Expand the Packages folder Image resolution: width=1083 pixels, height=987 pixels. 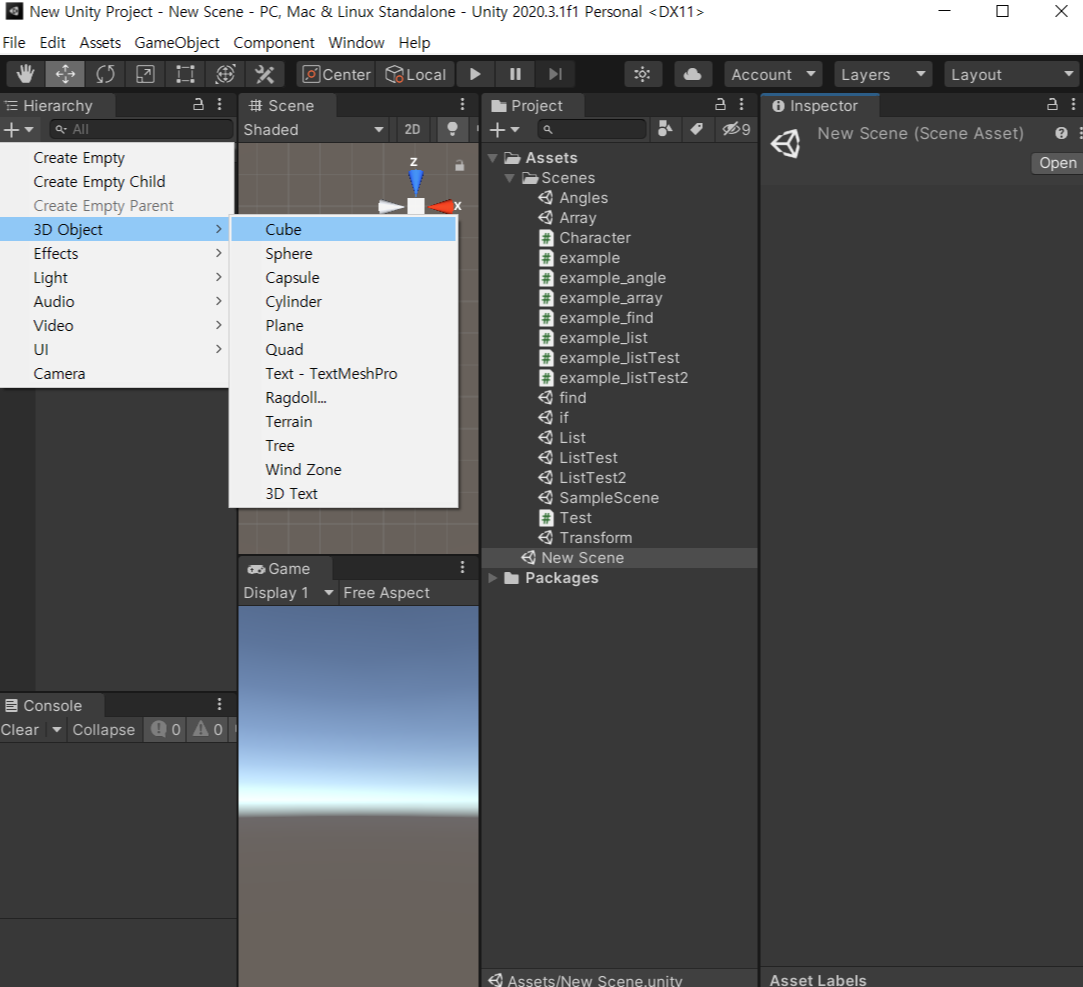tap(492, 578)
